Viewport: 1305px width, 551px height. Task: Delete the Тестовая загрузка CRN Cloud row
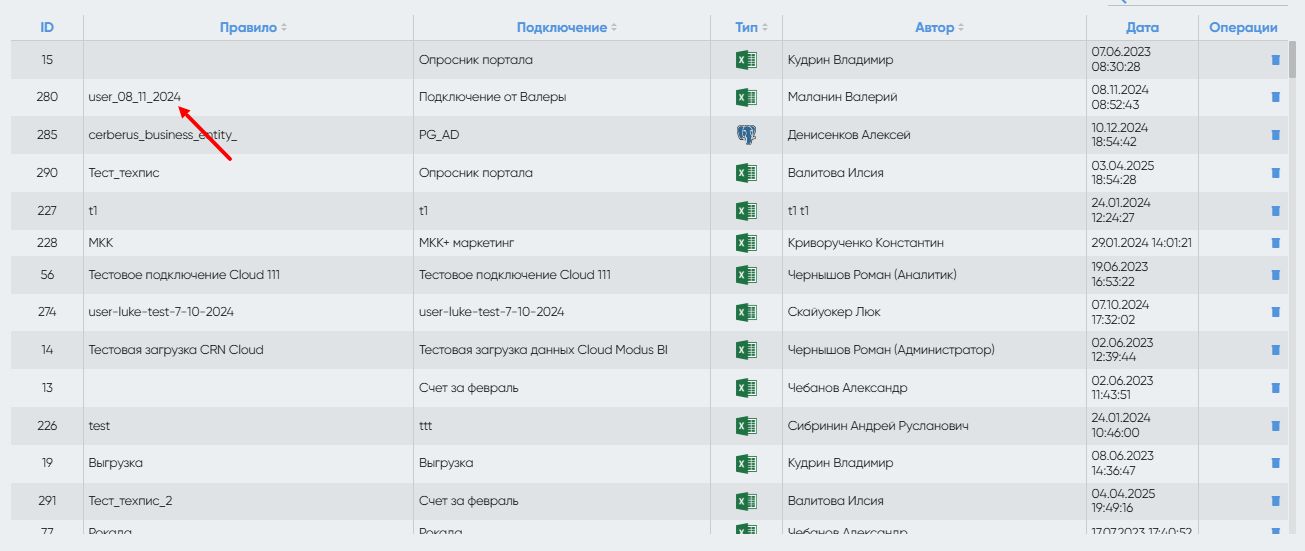tap(1275, 350)
